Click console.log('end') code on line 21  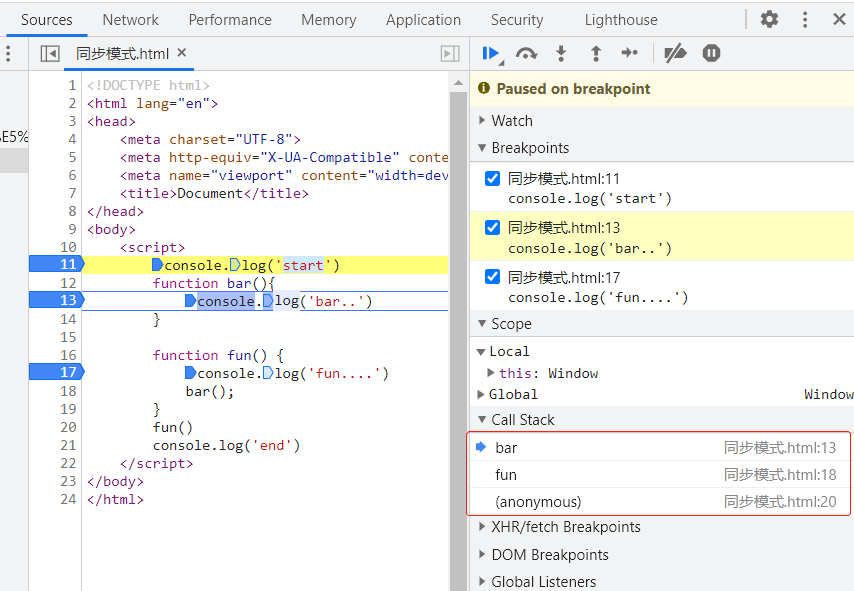[227, 445]
